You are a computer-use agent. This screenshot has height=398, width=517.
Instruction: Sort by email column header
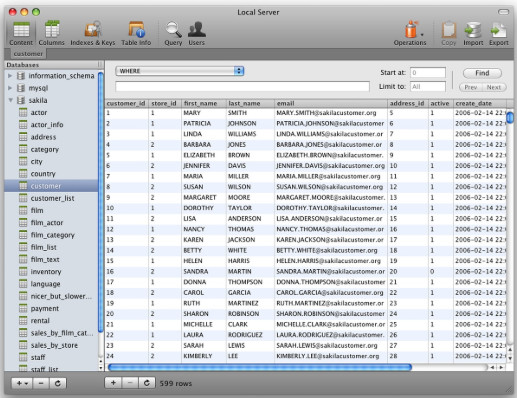pos(331,103)
